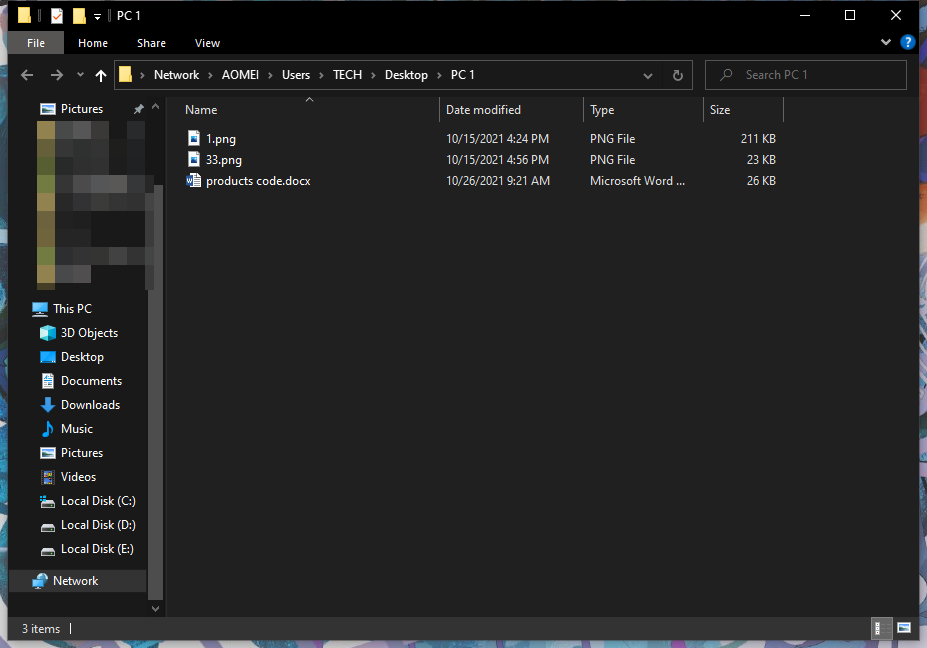Click the 10/26/2021 9:21 AM date cell
The image size is (927, 648).
[498, 181]
